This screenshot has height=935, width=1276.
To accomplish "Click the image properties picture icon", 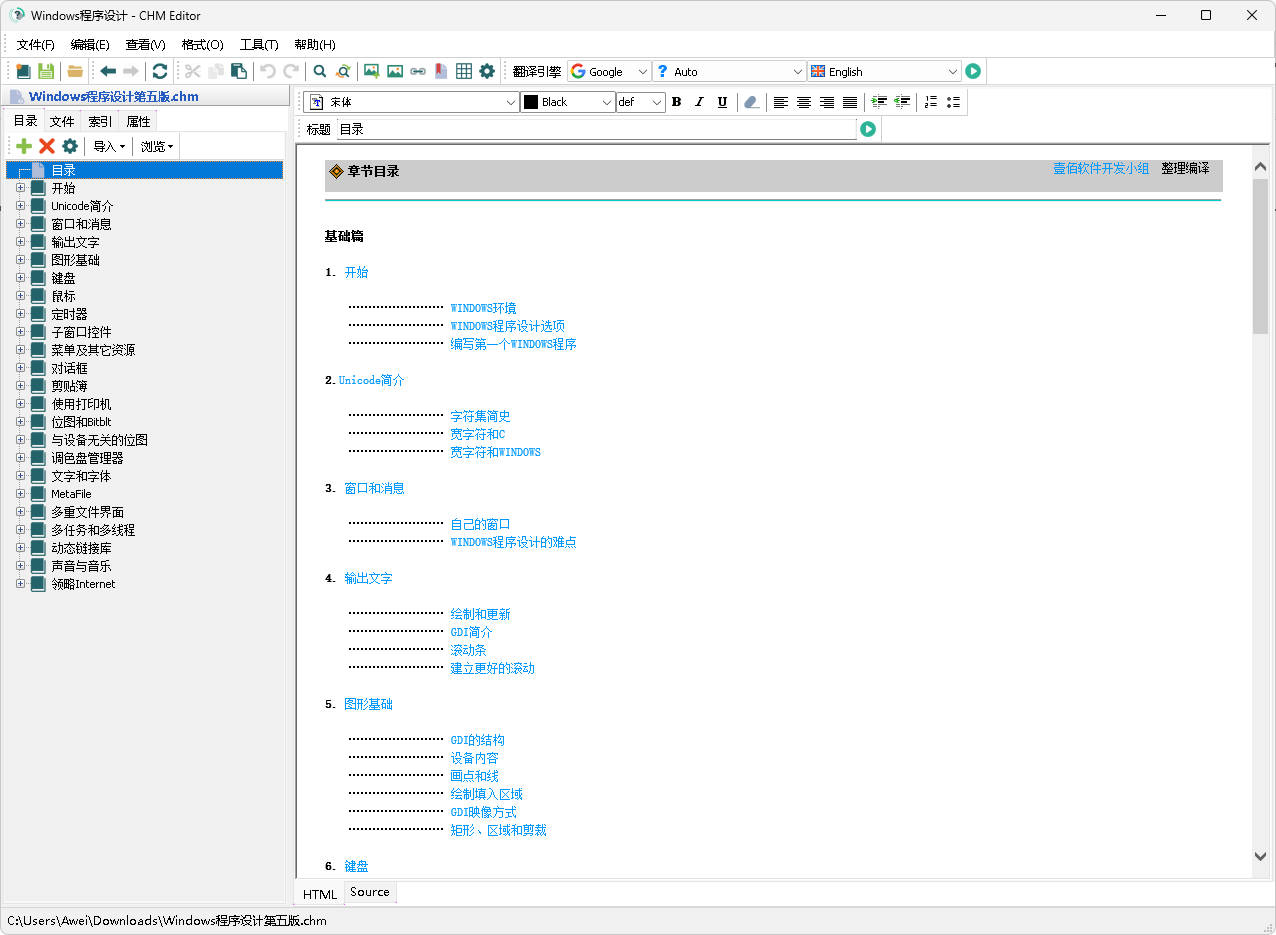I will (395, 71).
